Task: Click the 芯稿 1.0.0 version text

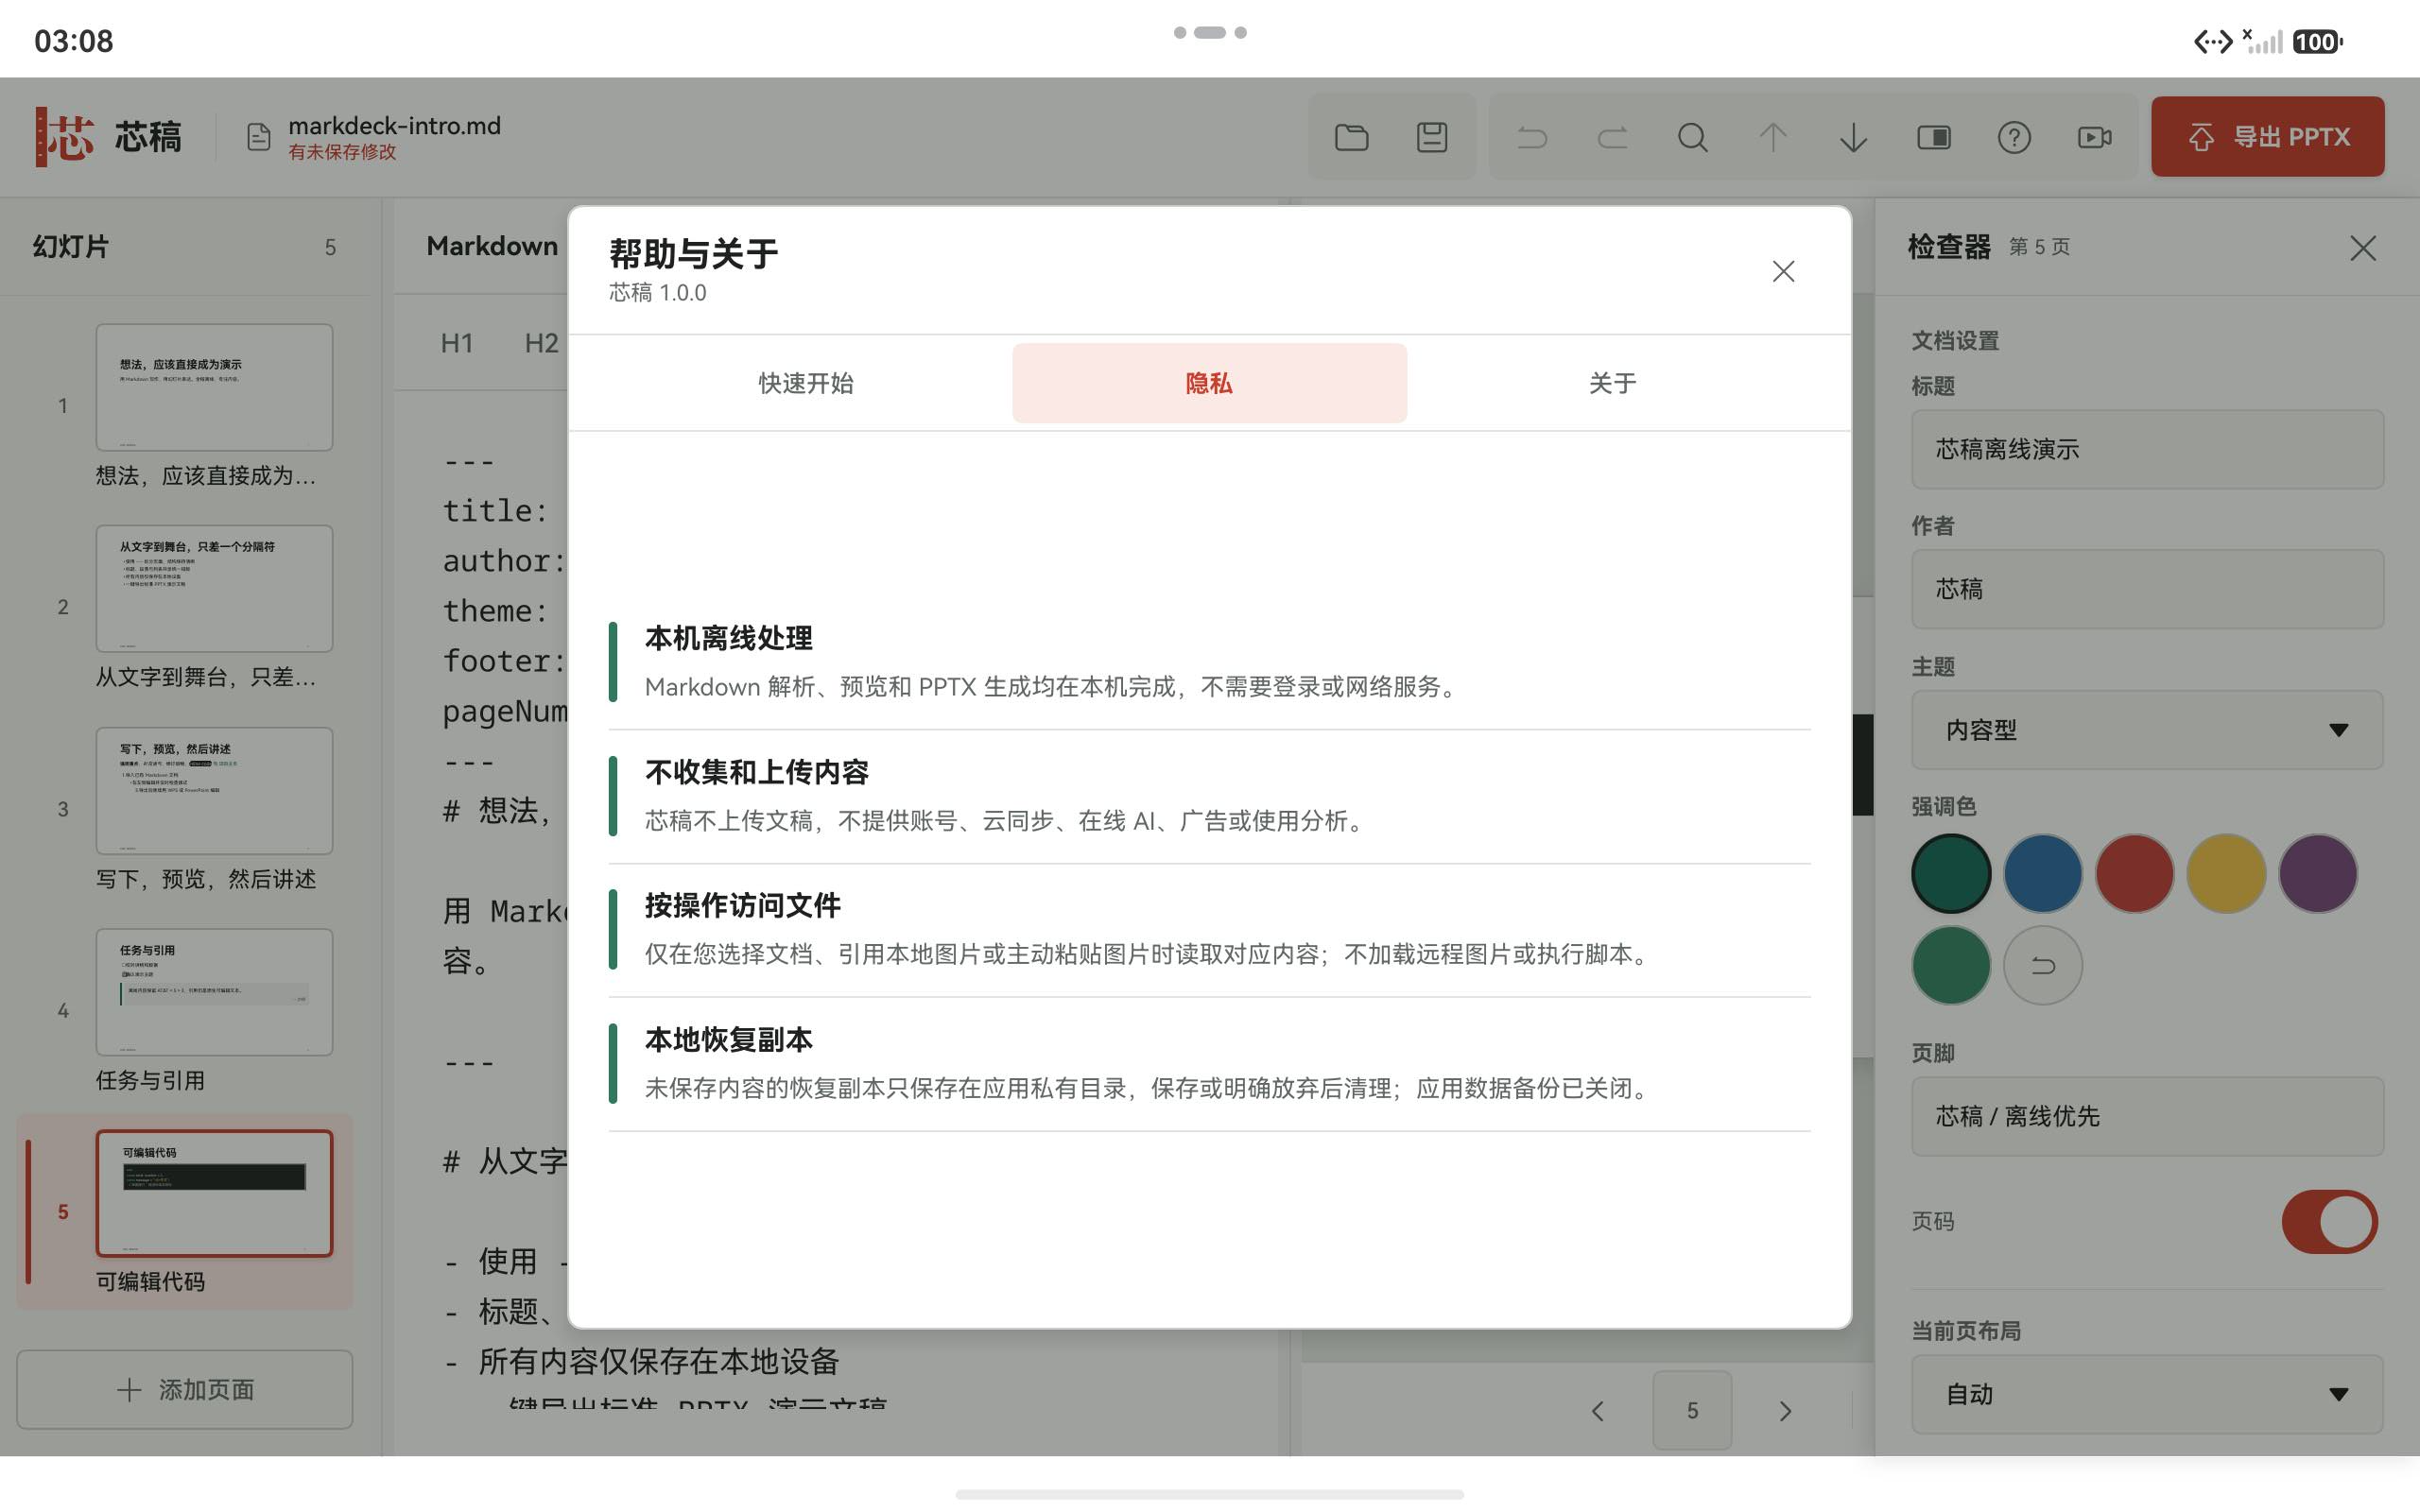Action: coord(658,293)
